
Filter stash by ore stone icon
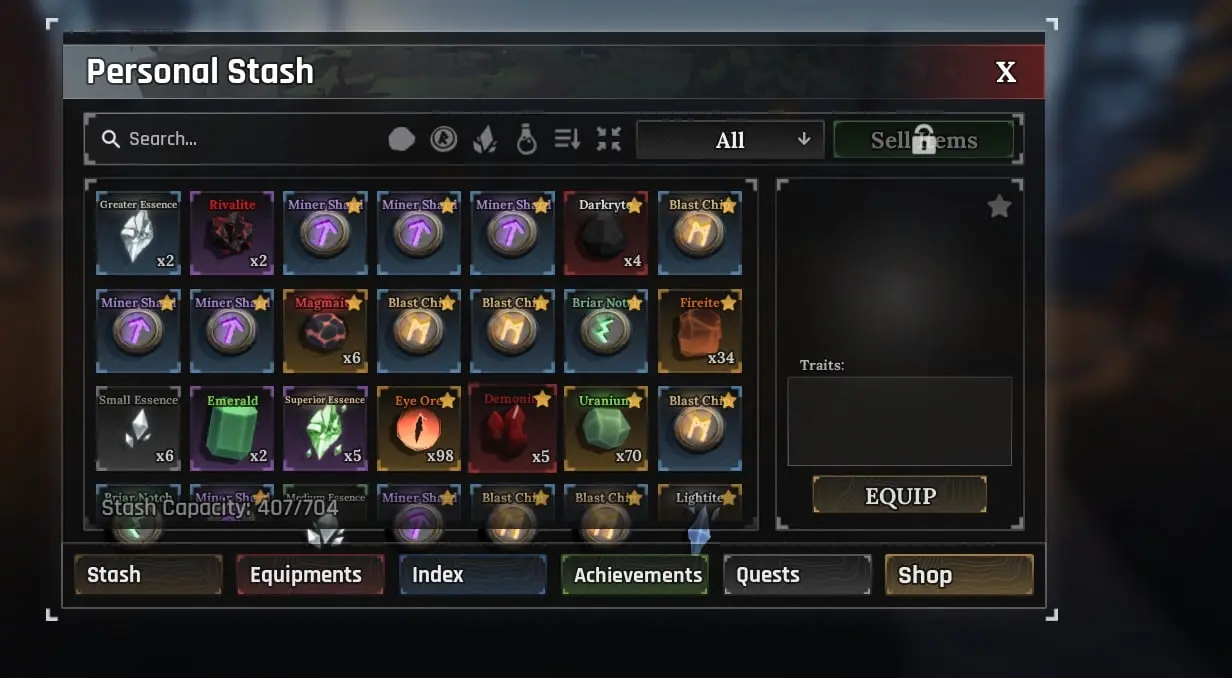[x=402, y=139]
